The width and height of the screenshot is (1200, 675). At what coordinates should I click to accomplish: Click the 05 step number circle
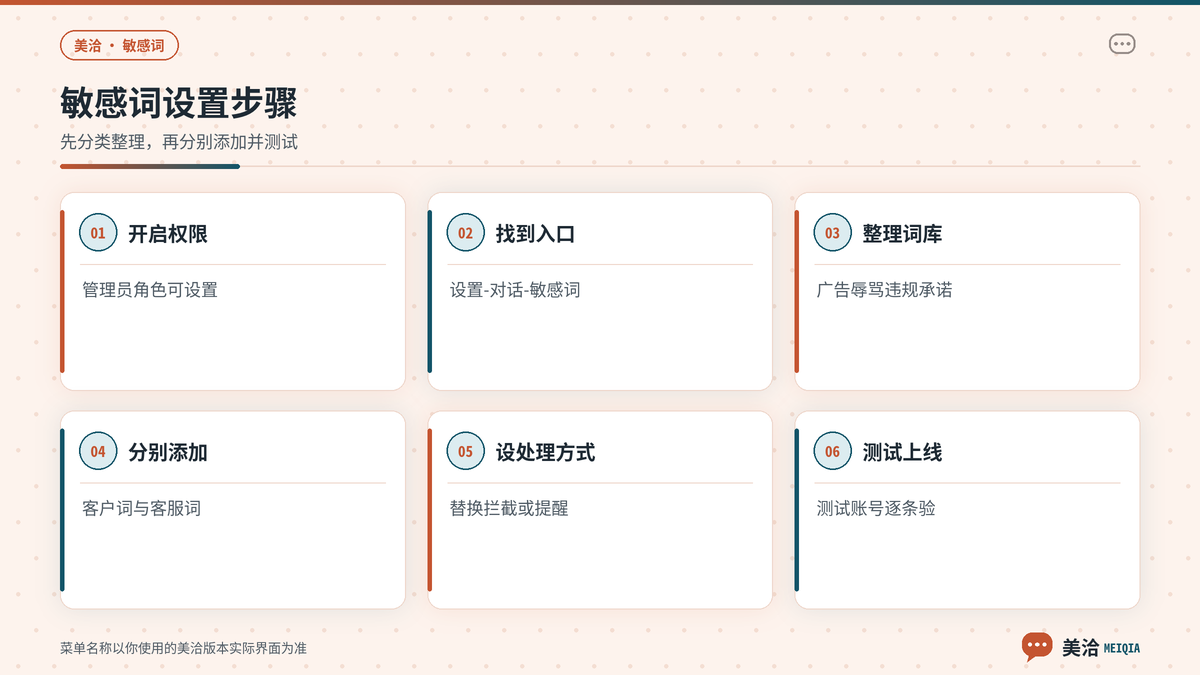[x=465, y=452]
